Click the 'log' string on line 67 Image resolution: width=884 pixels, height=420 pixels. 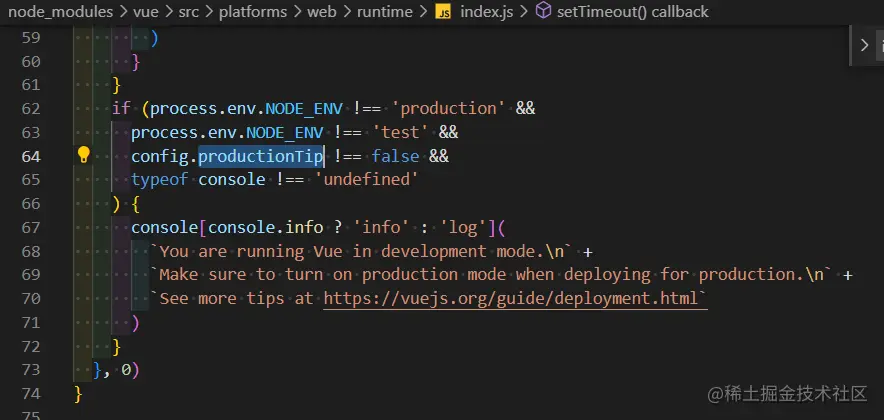pyautogui.click(x=462, y=227)
